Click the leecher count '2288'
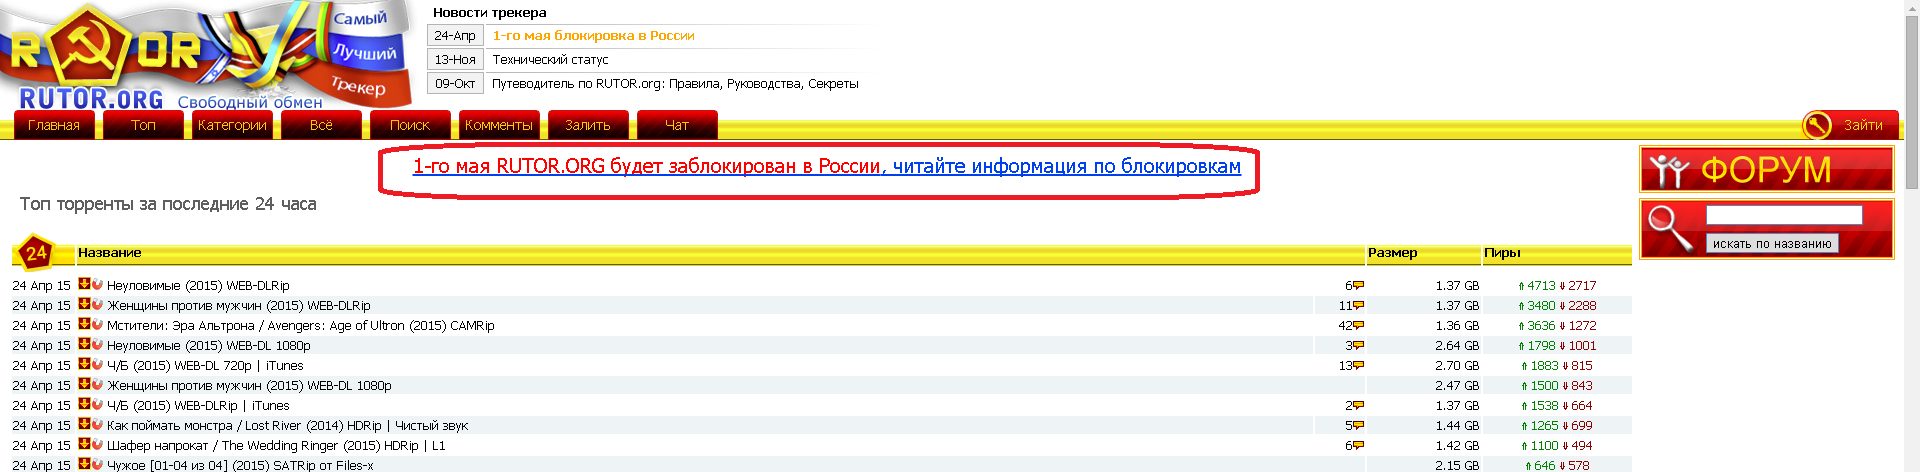1920x472 pixels. 1582,305
